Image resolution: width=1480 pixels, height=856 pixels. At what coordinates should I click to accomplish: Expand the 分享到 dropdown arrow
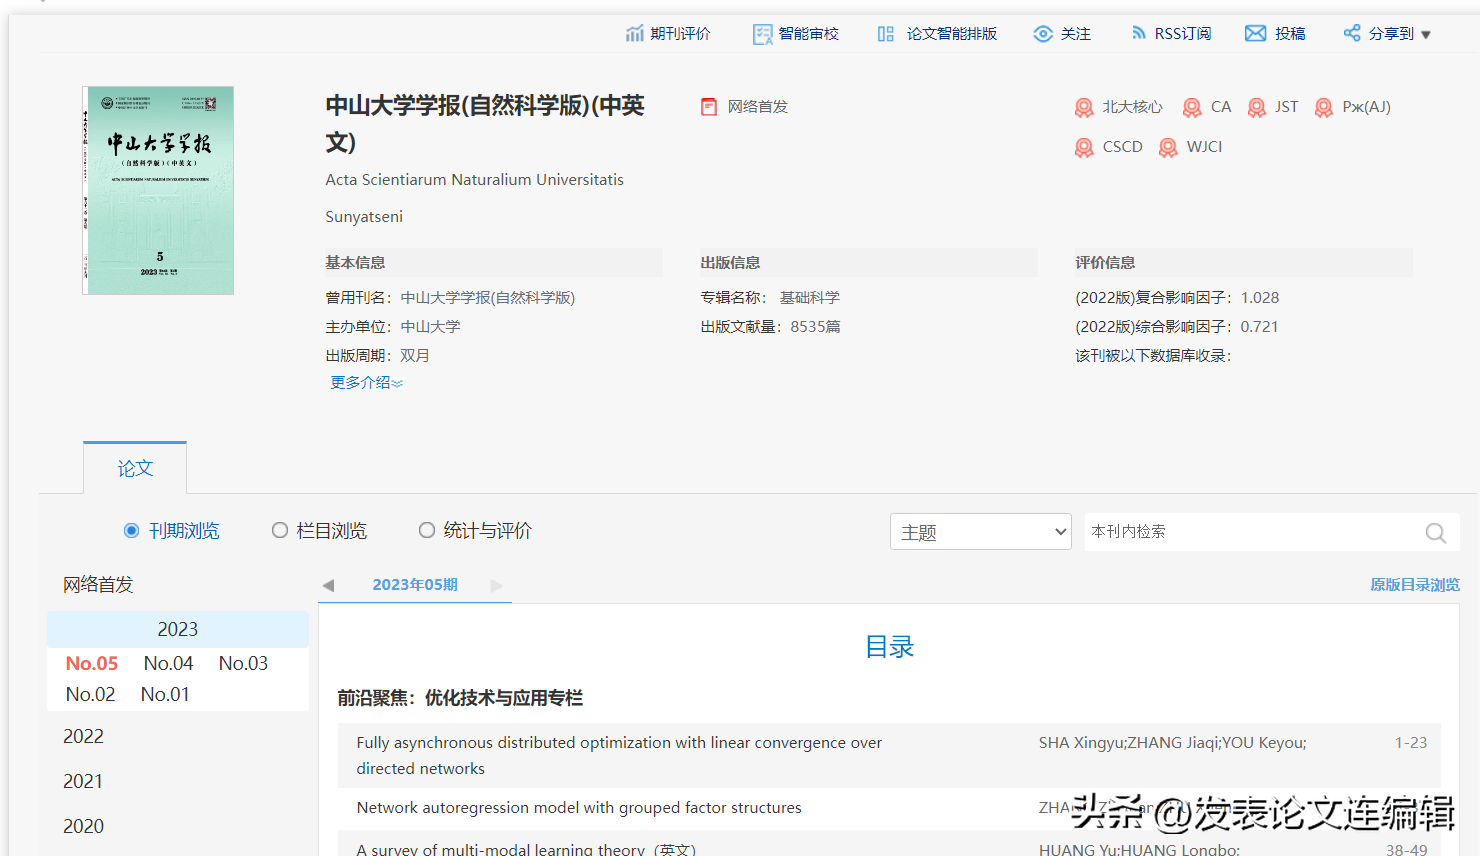[x=1426, y=35]
